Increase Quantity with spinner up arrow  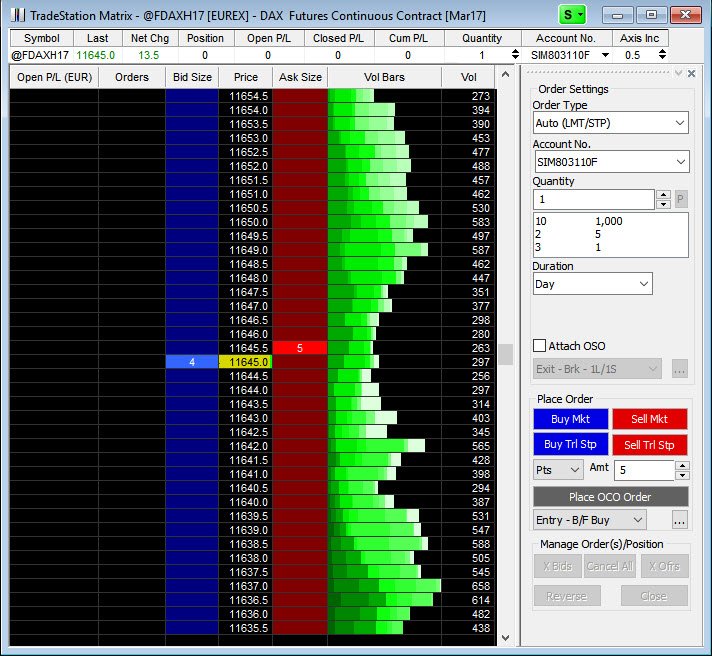(663, 194)
